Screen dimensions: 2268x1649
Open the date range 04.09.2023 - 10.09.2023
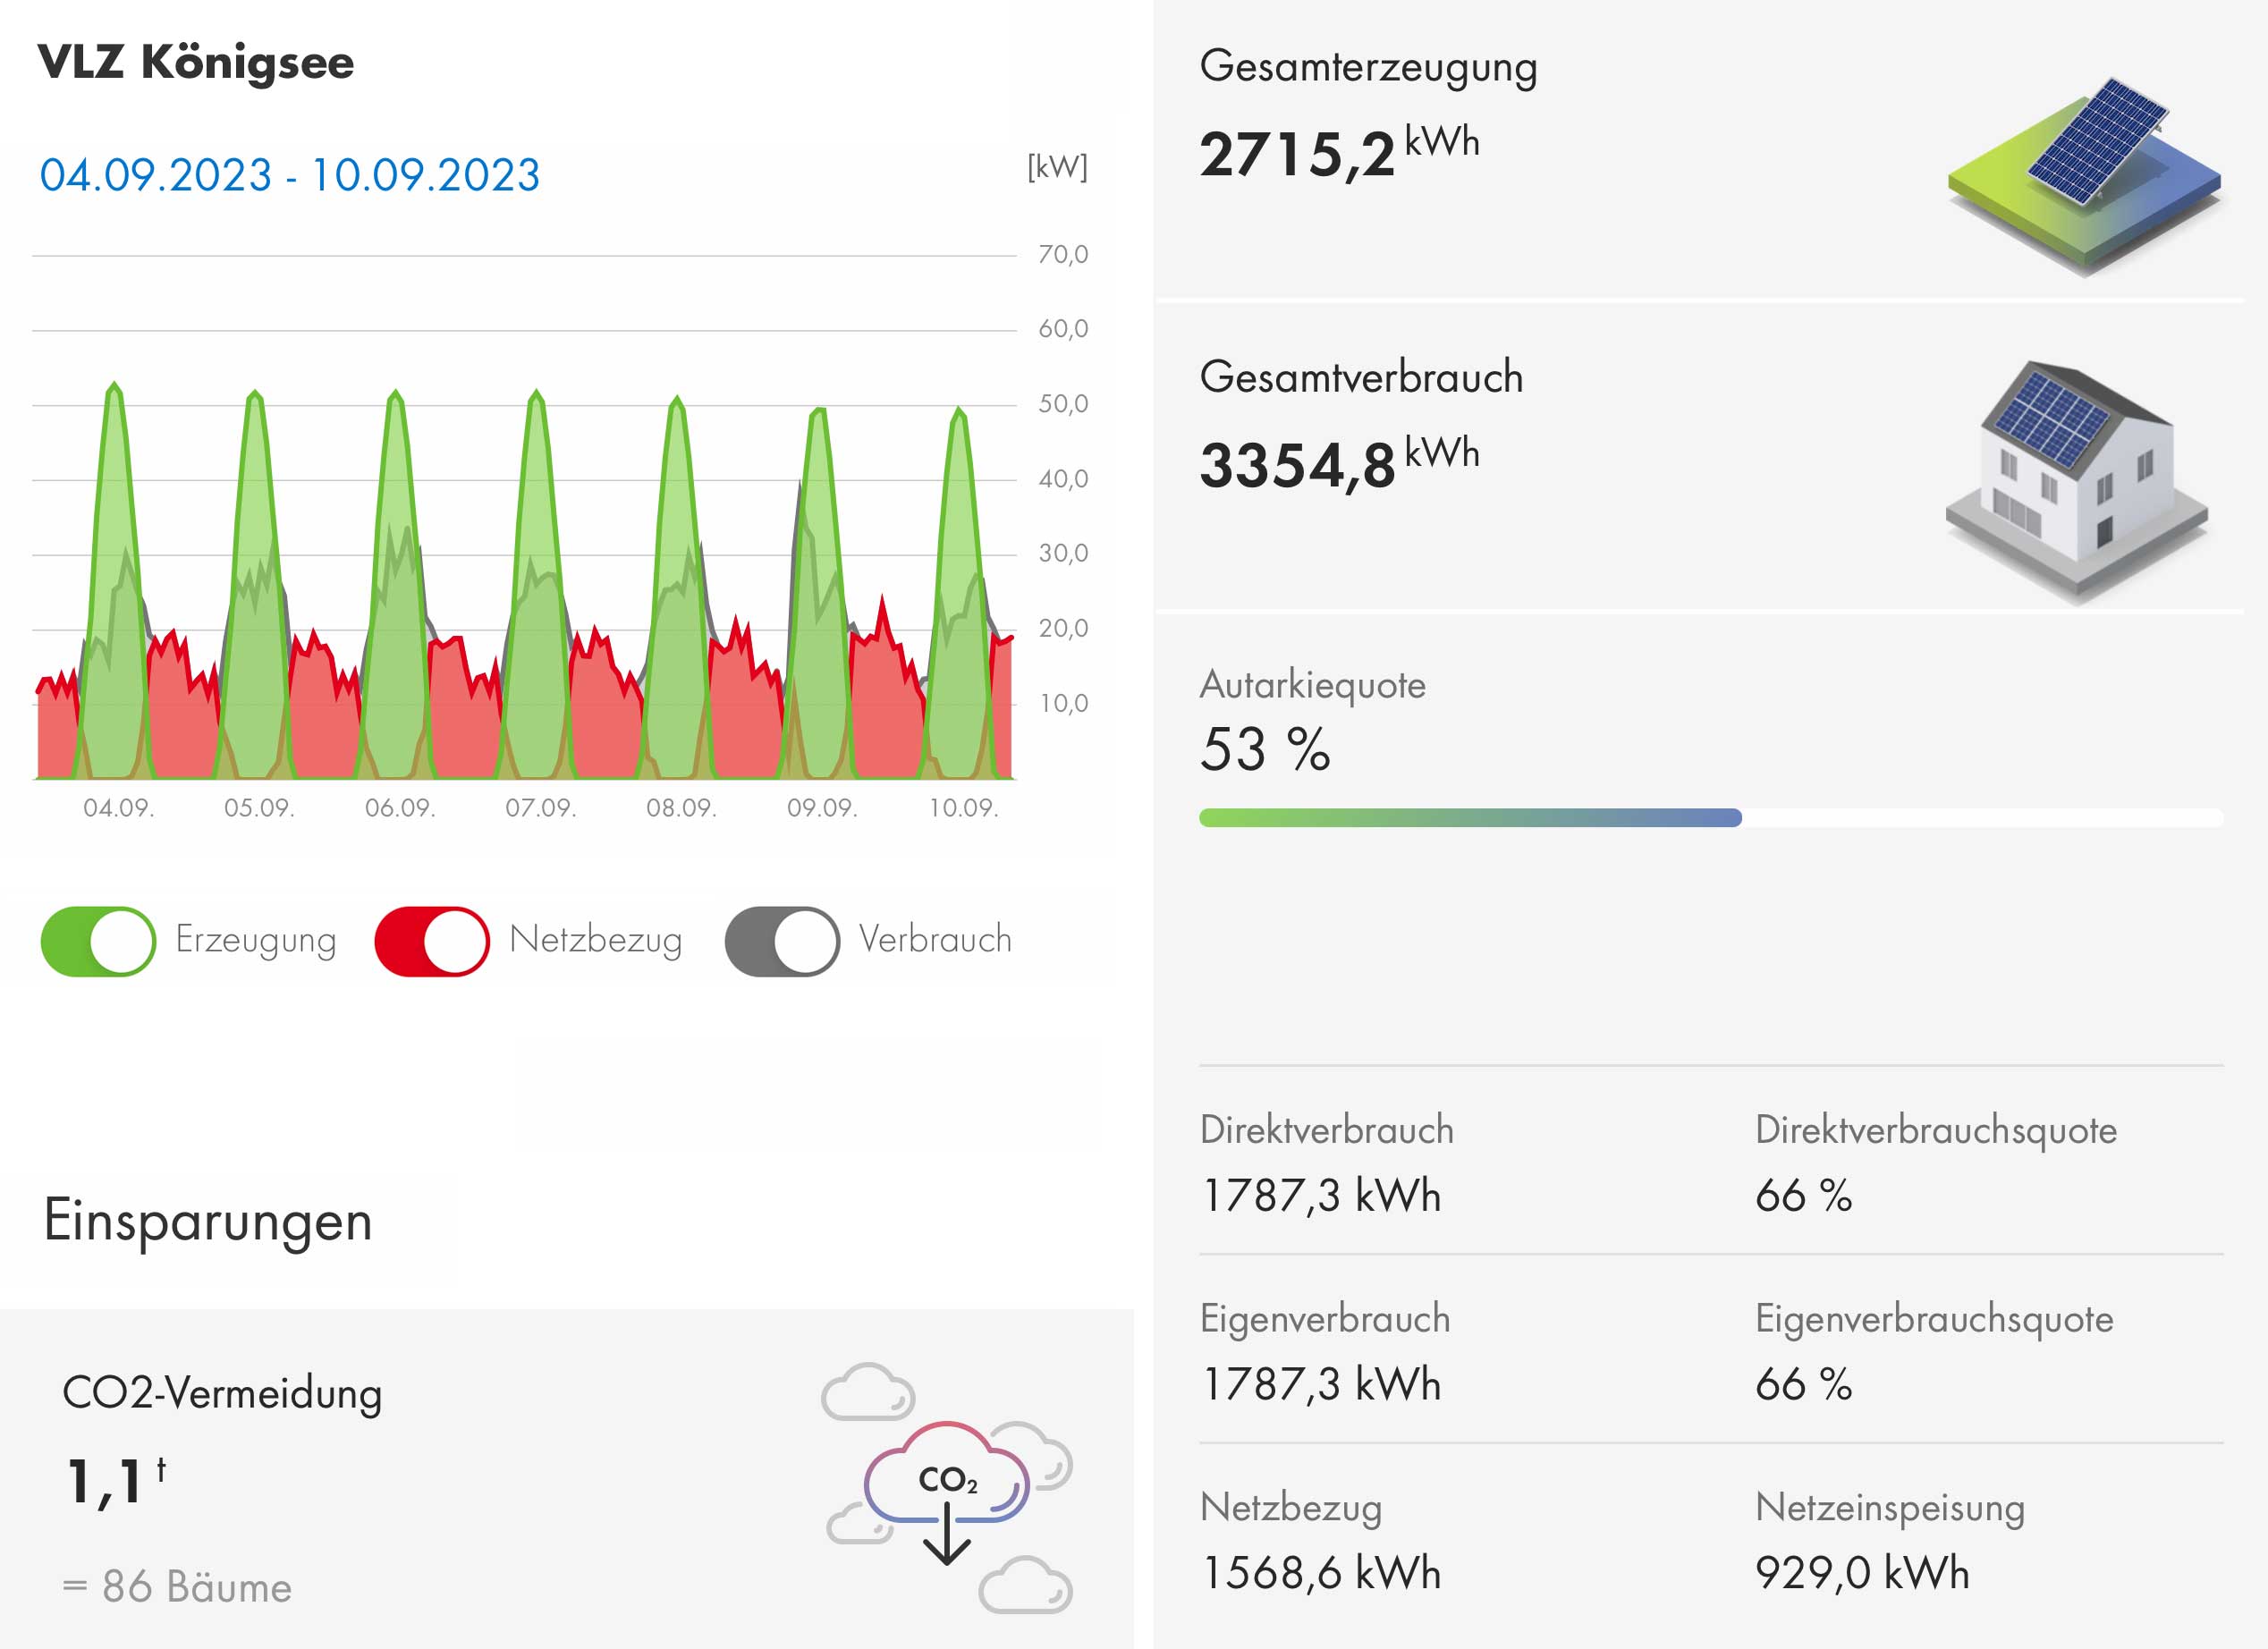click(x=289, y=175)
